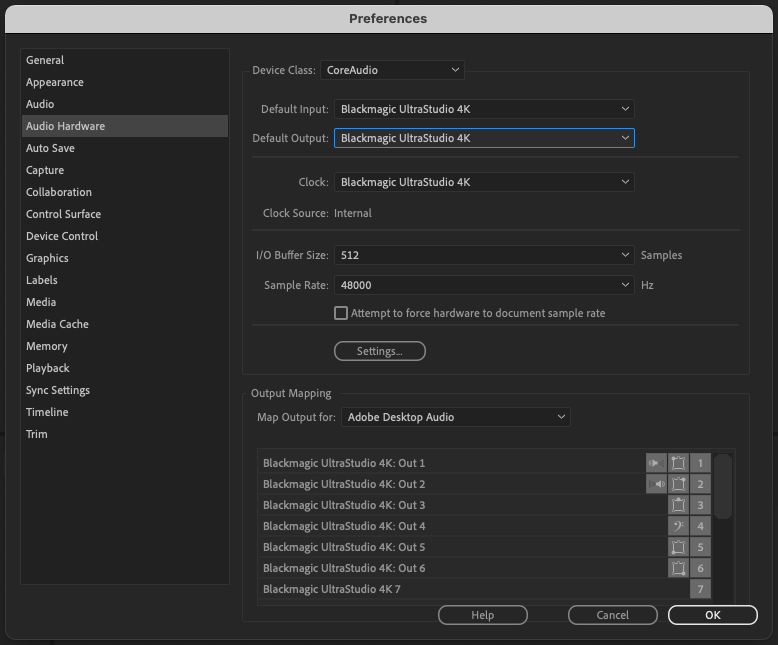Click channel number 2 box

click(x=700, y=484)
